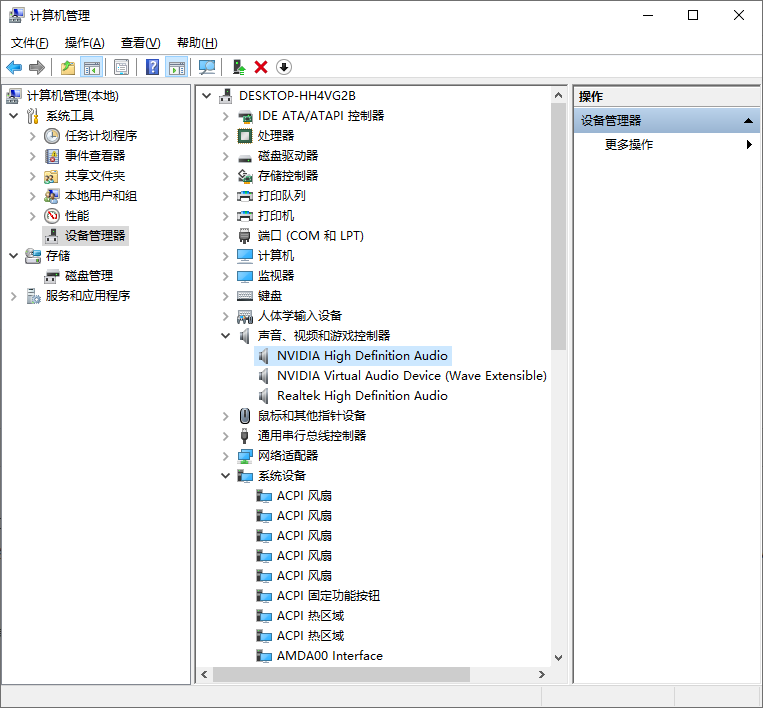
Task: Click the scroll up arrow of device list
Action: 559,95
